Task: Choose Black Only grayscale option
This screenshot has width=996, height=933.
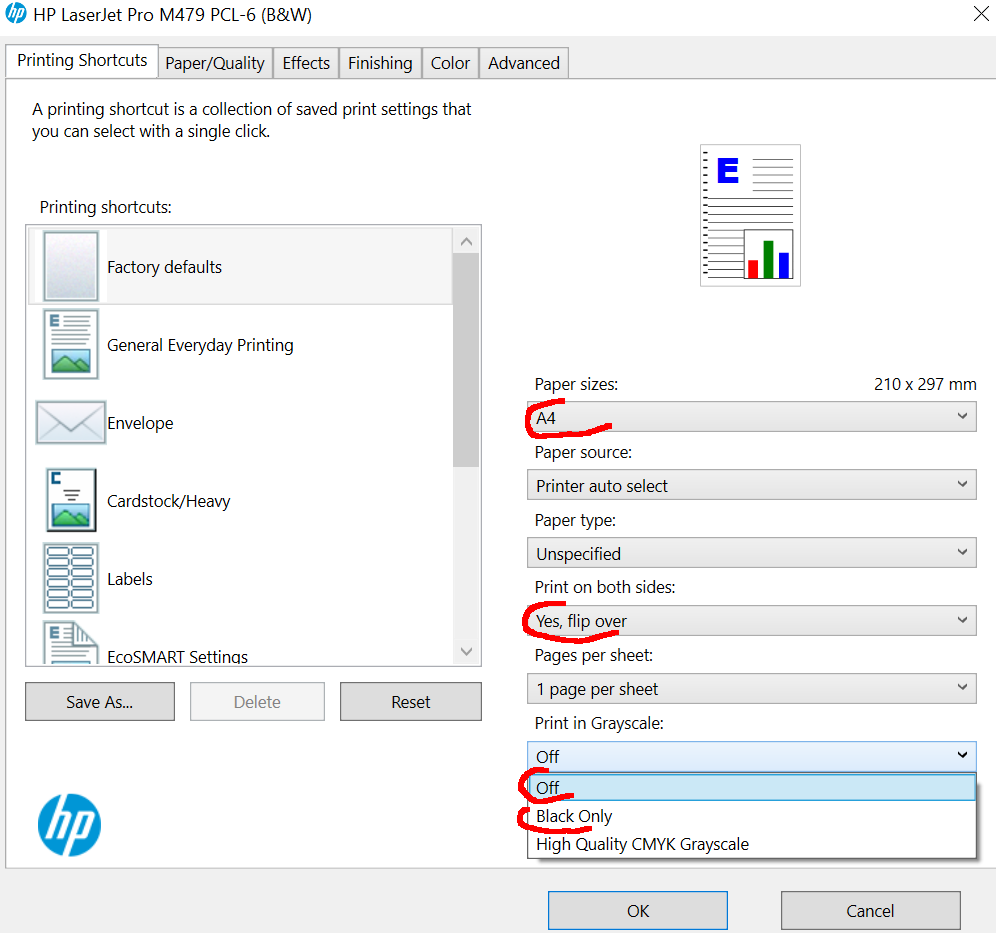Action: 751,816
